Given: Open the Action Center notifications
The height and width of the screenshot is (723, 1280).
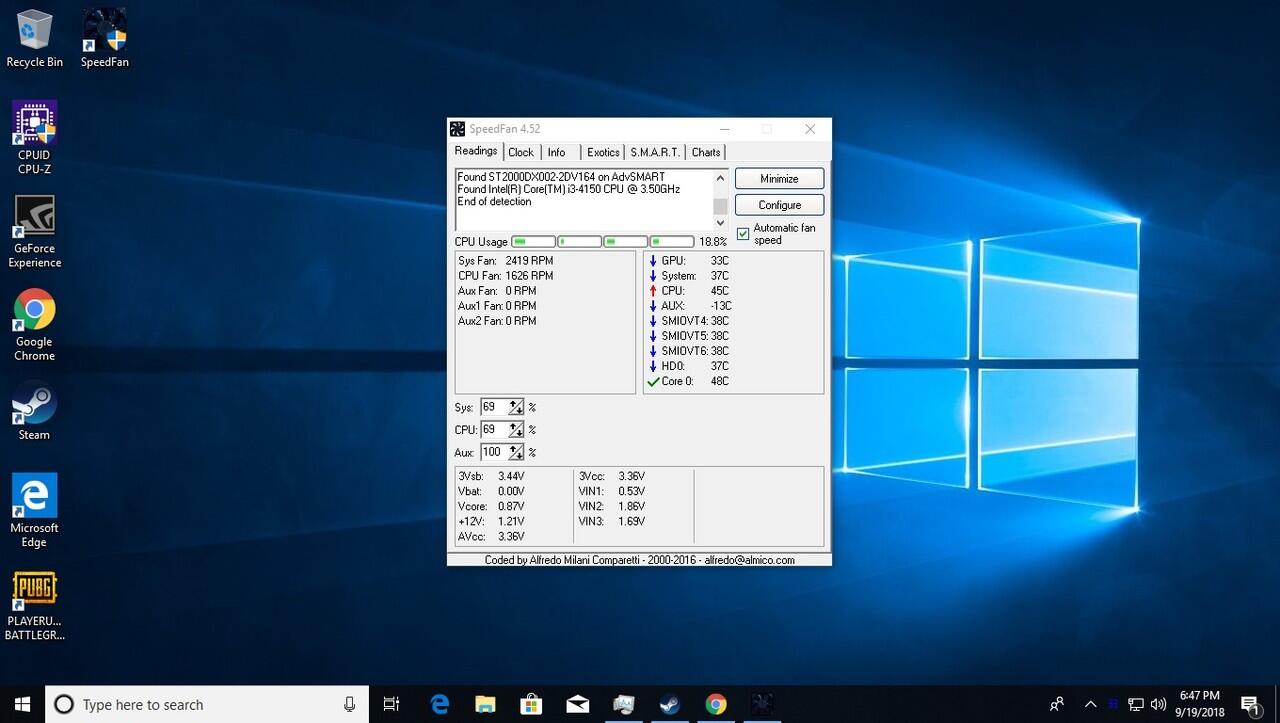Looking at the screenshot, I should pos(1249,704).
